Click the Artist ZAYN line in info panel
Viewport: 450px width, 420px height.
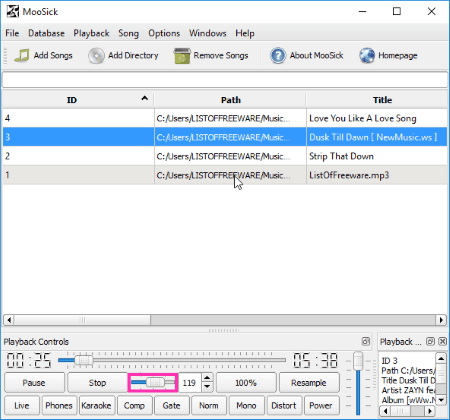pyautogui.click(x=408, y=390)
